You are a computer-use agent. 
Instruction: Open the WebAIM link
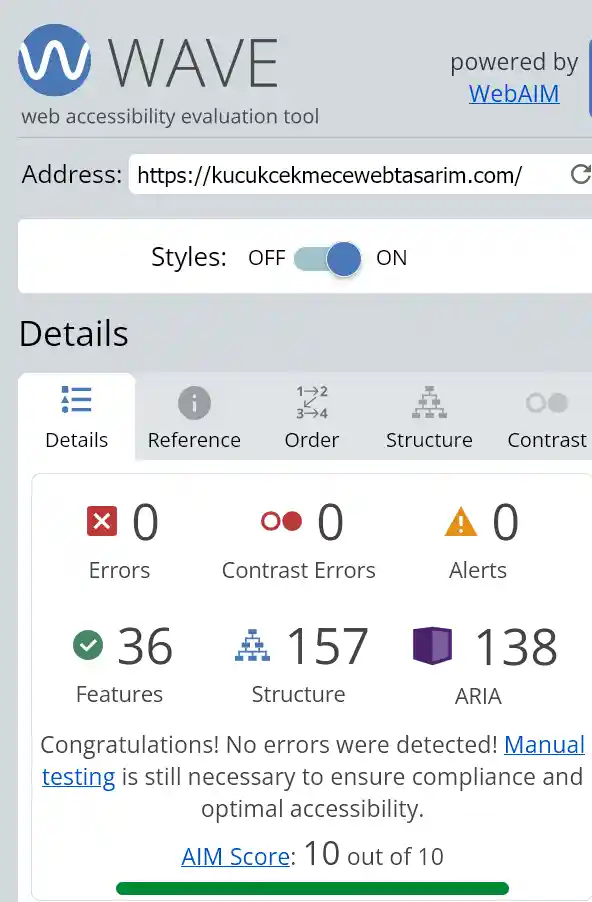tap(514, 93)
